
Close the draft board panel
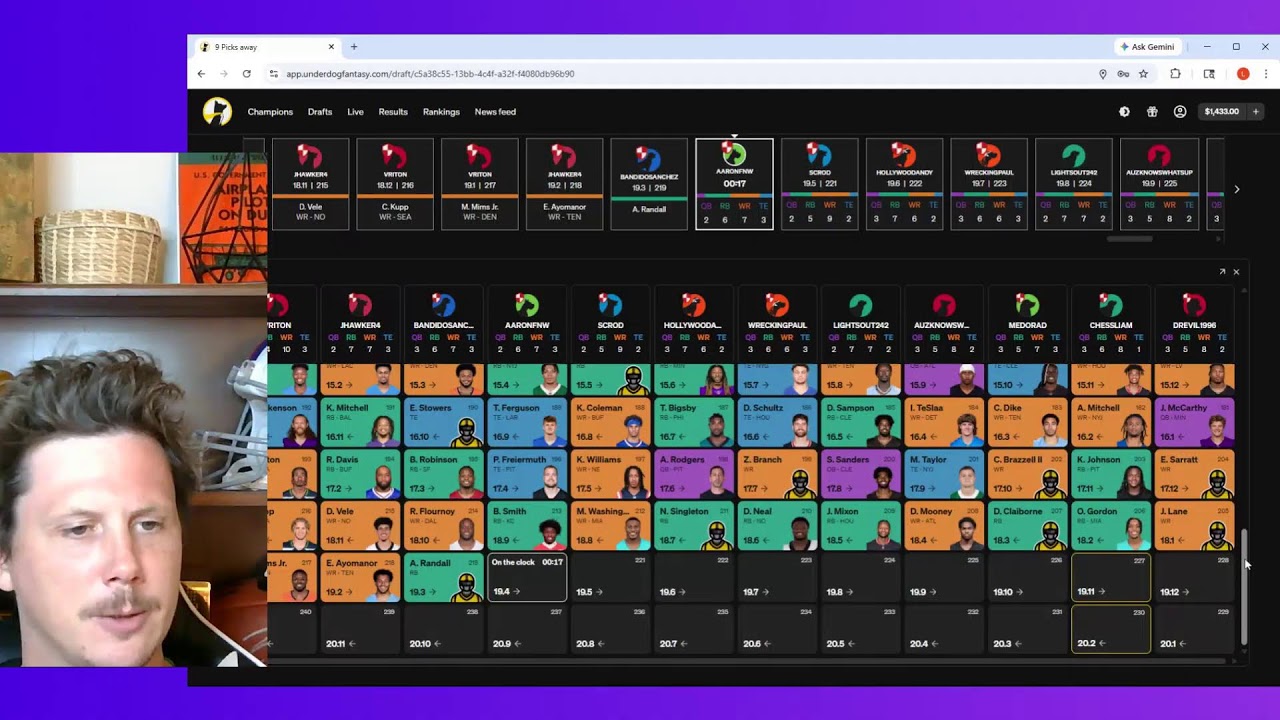1236,272
